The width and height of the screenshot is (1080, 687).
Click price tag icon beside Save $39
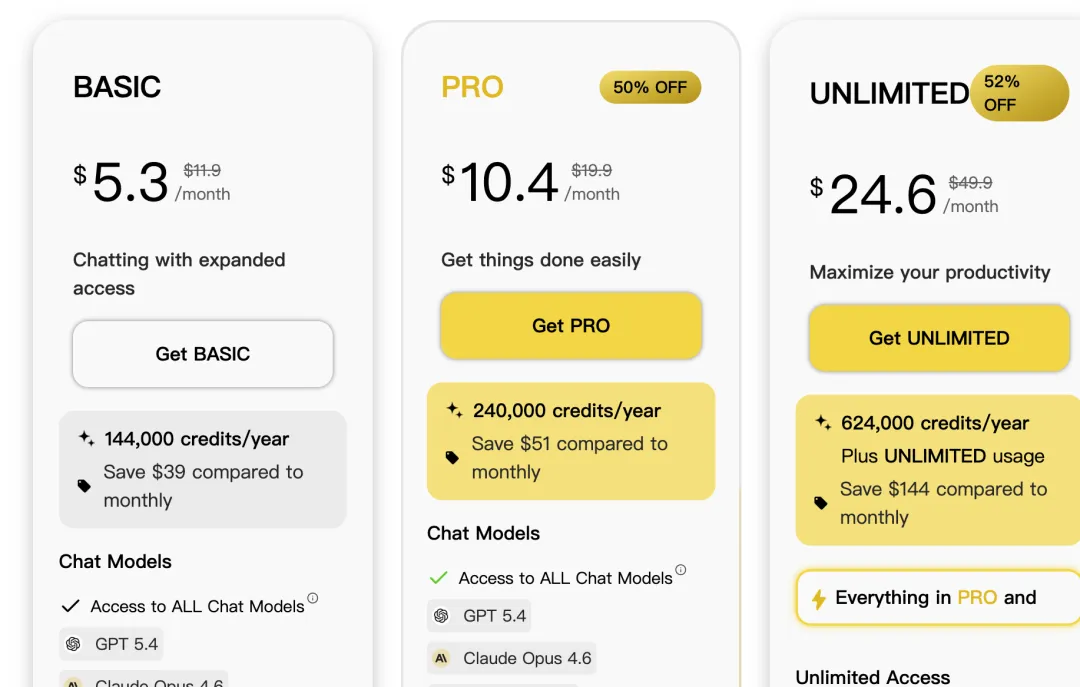point(84,486)
